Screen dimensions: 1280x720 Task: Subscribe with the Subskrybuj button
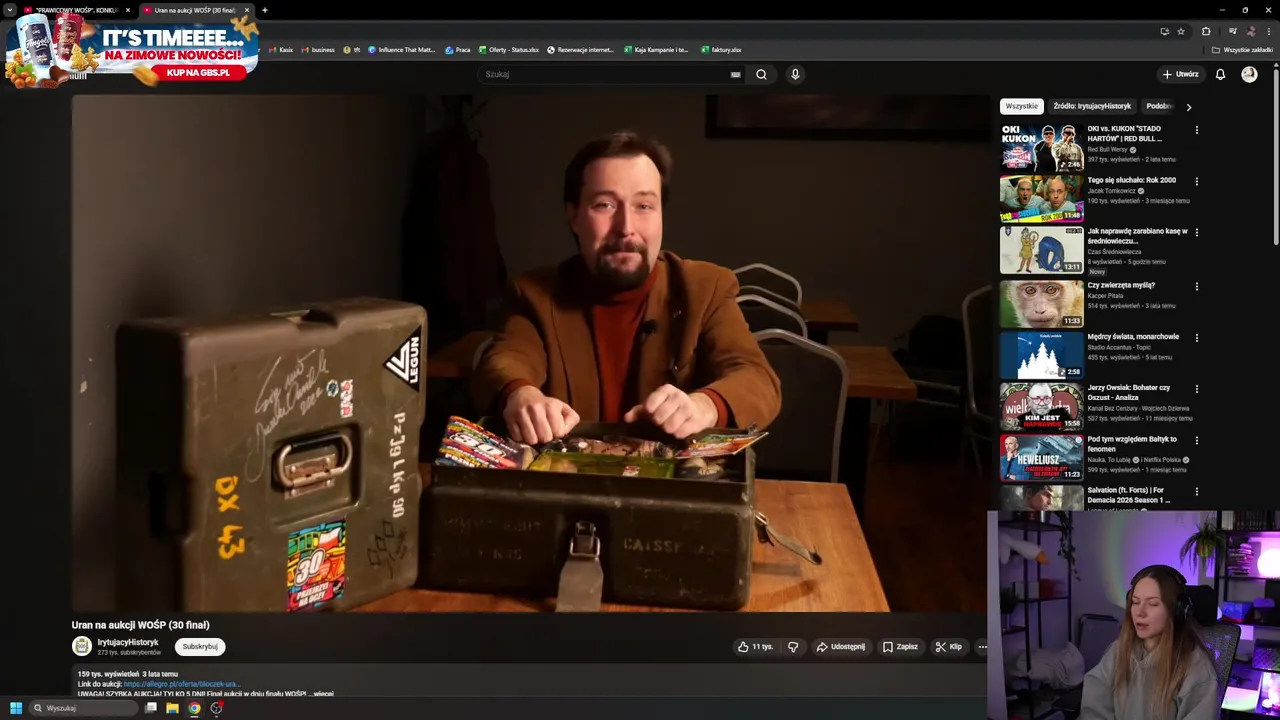point(200,647)
